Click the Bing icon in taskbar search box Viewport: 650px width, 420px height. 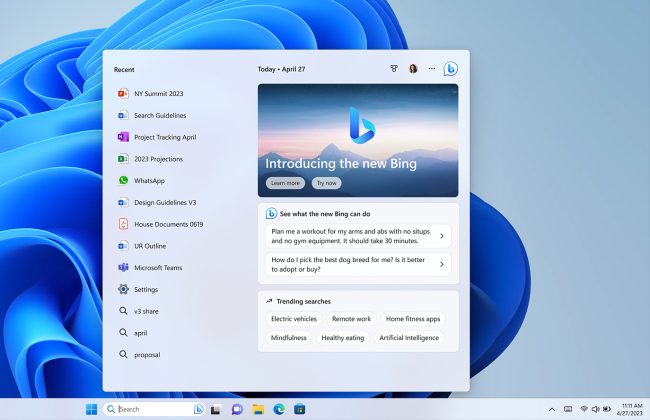coord(199,409)
